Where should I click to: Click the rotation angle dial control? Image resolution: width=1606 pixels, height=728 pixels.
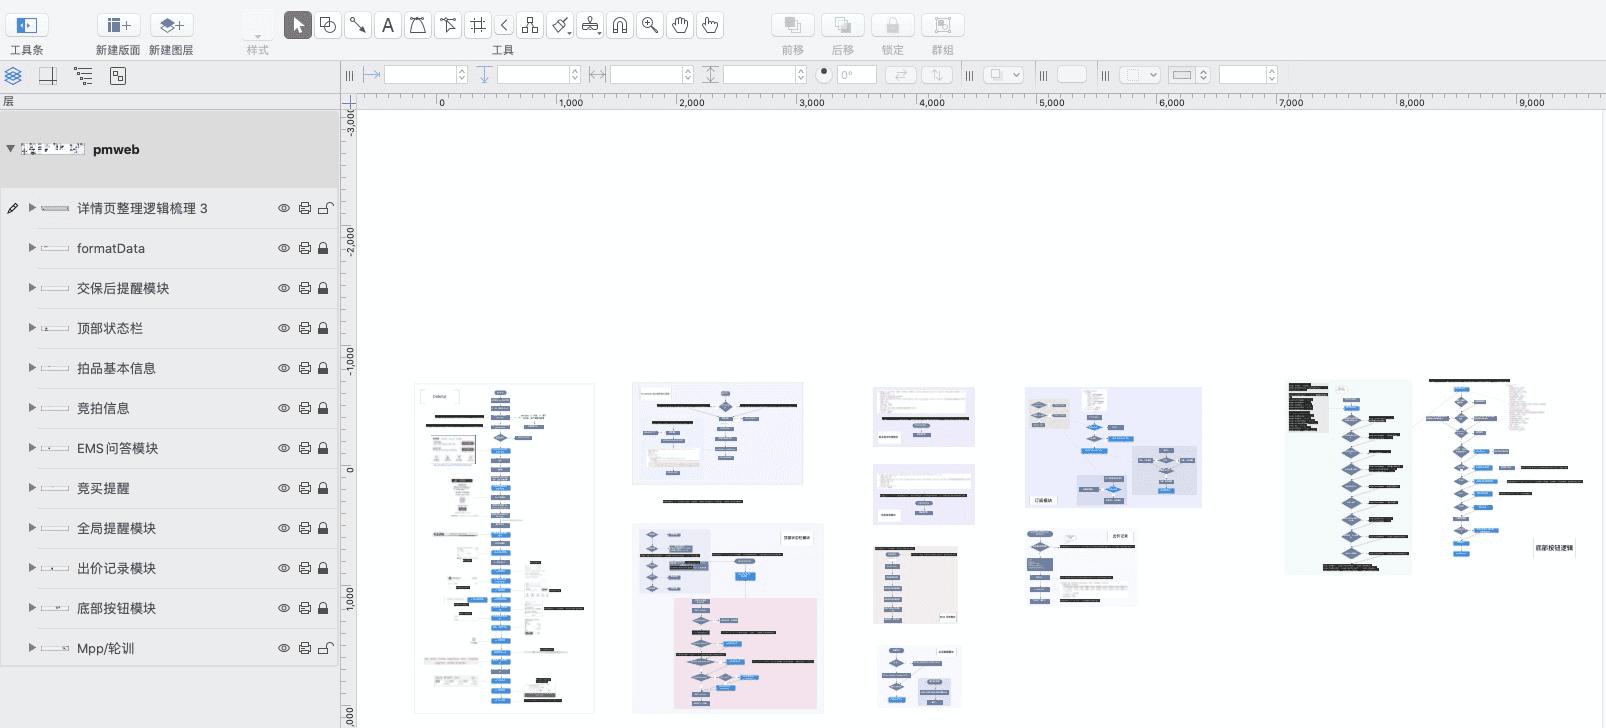tap(824, 73)
